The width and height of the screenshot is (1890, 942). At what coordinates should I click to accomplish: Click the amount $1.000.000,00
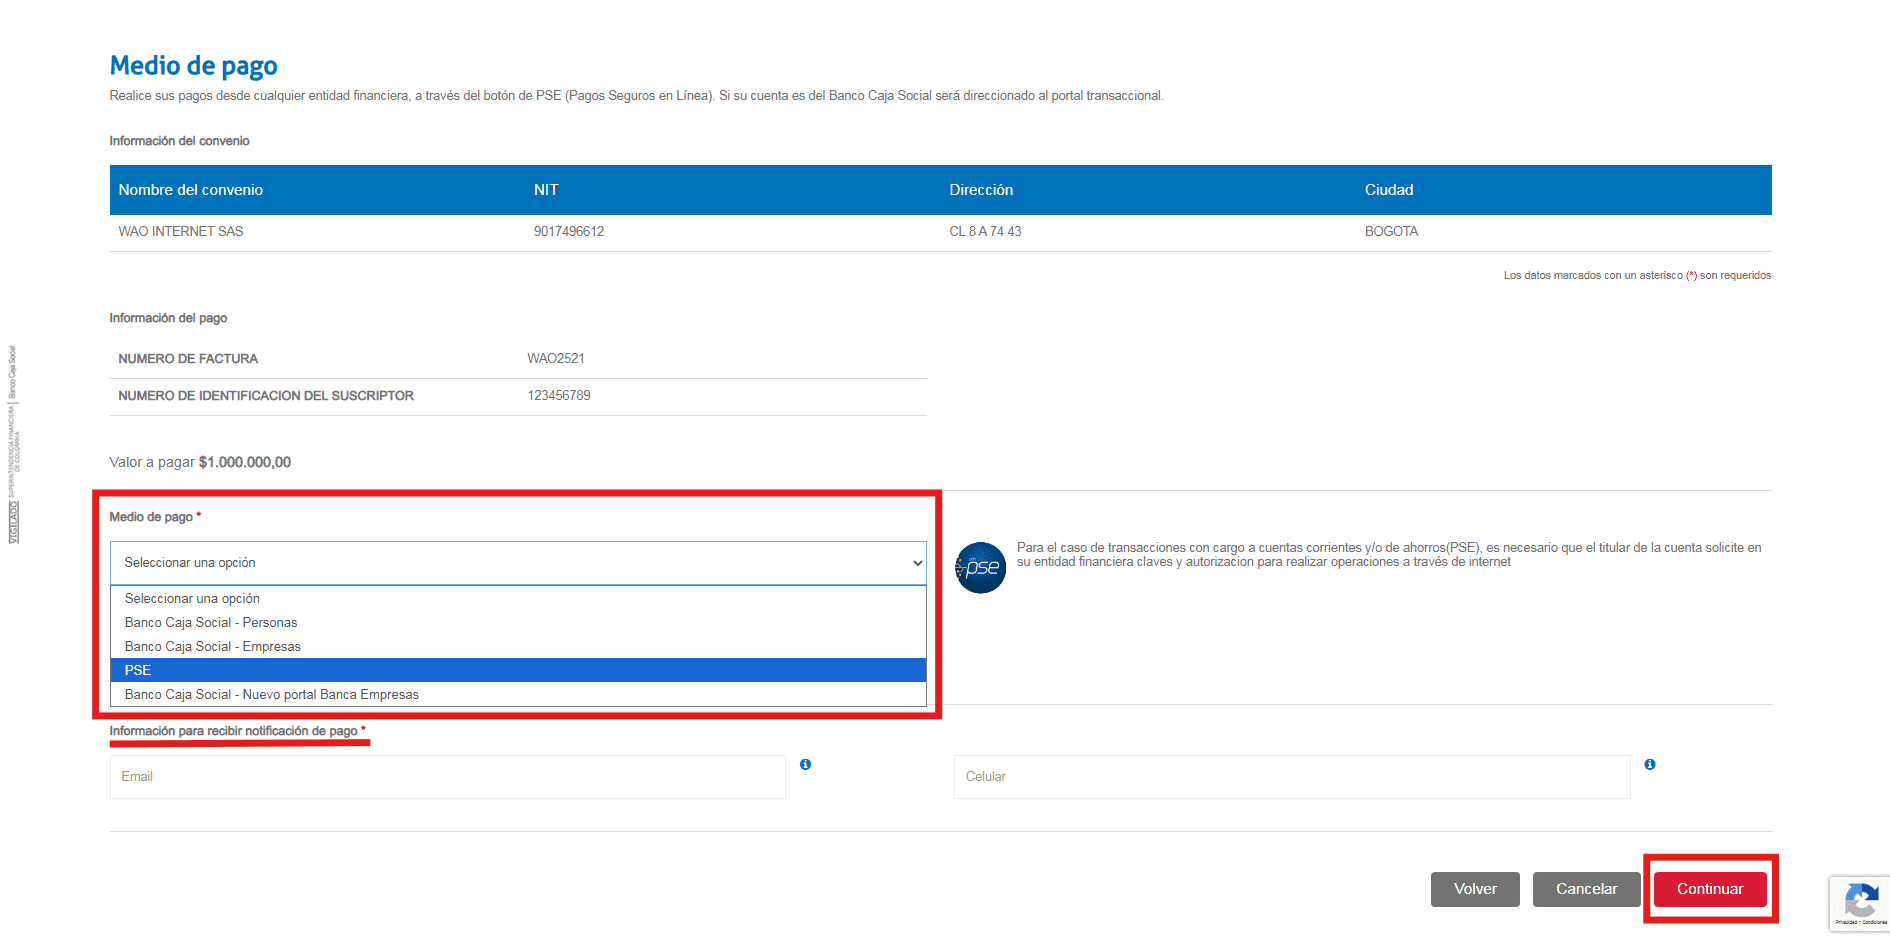245,462
